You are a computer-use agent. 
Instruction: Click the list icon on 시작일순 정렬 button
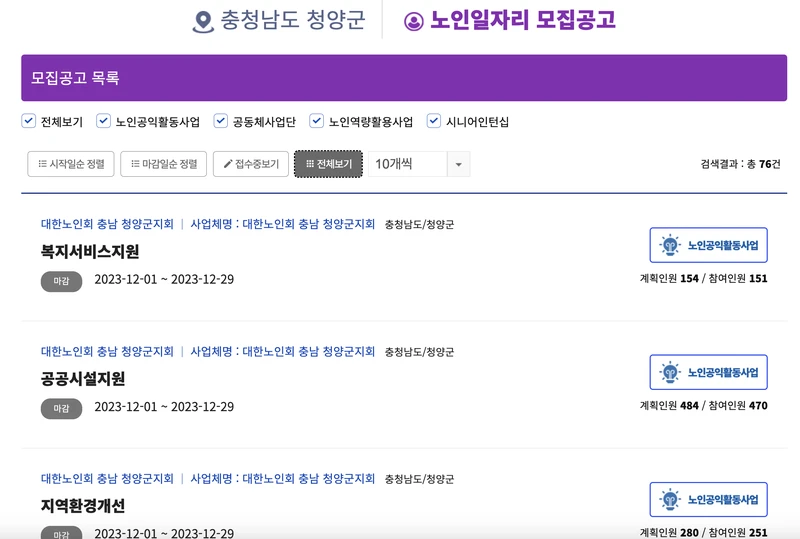pyautogui.click(x=42, y=164)
